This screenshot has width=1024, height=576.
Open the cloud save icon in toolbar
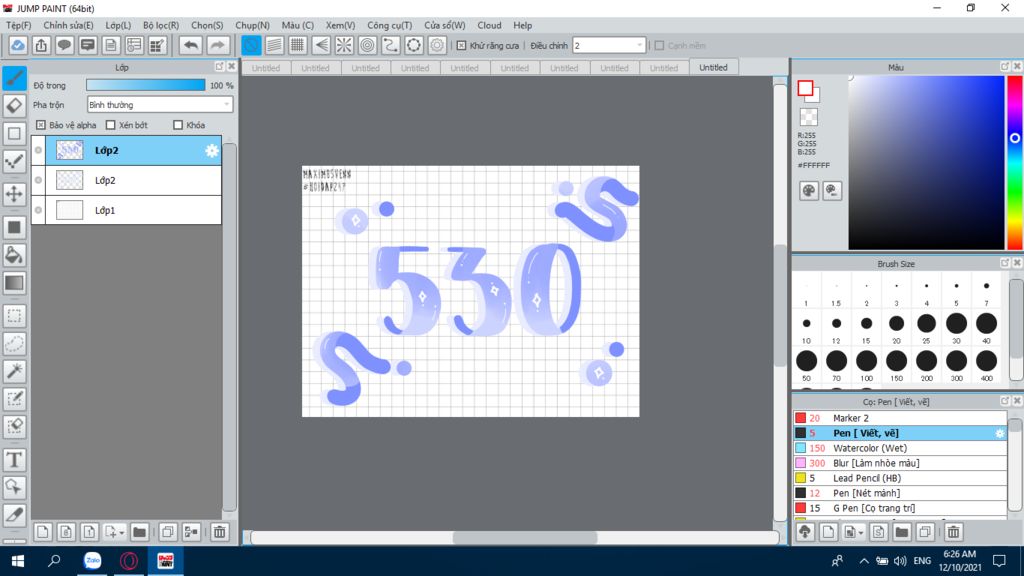18,45
